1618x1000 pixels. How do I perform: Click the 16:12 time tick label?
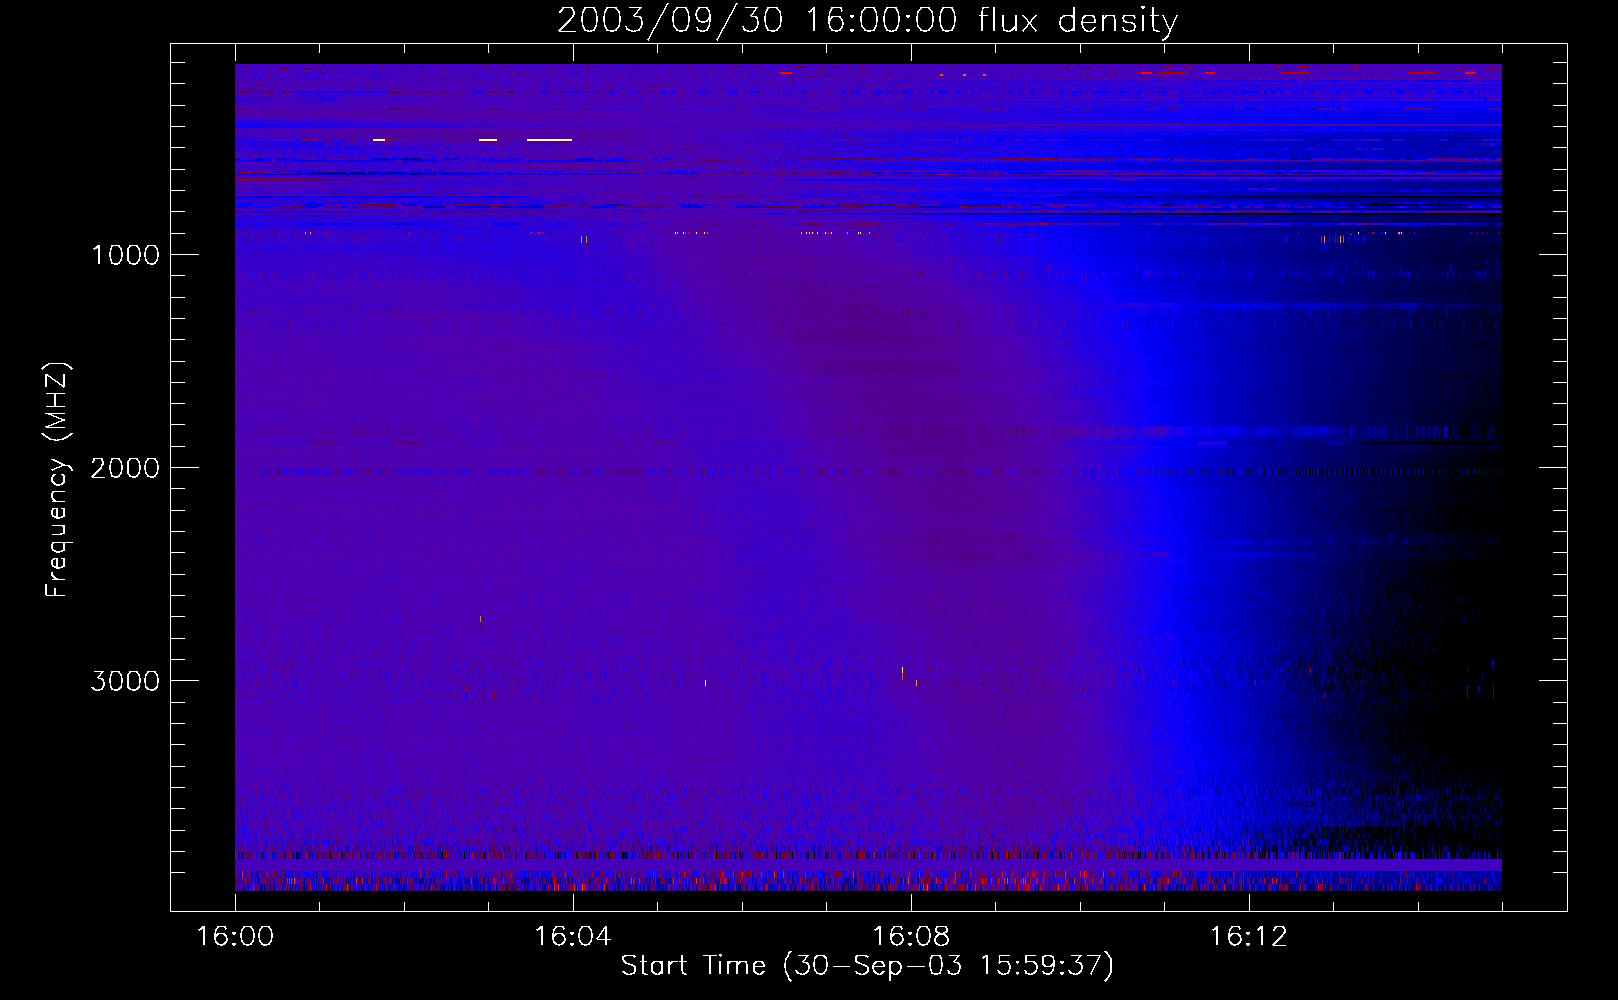pyautogui.click(x=1248, y=937)
